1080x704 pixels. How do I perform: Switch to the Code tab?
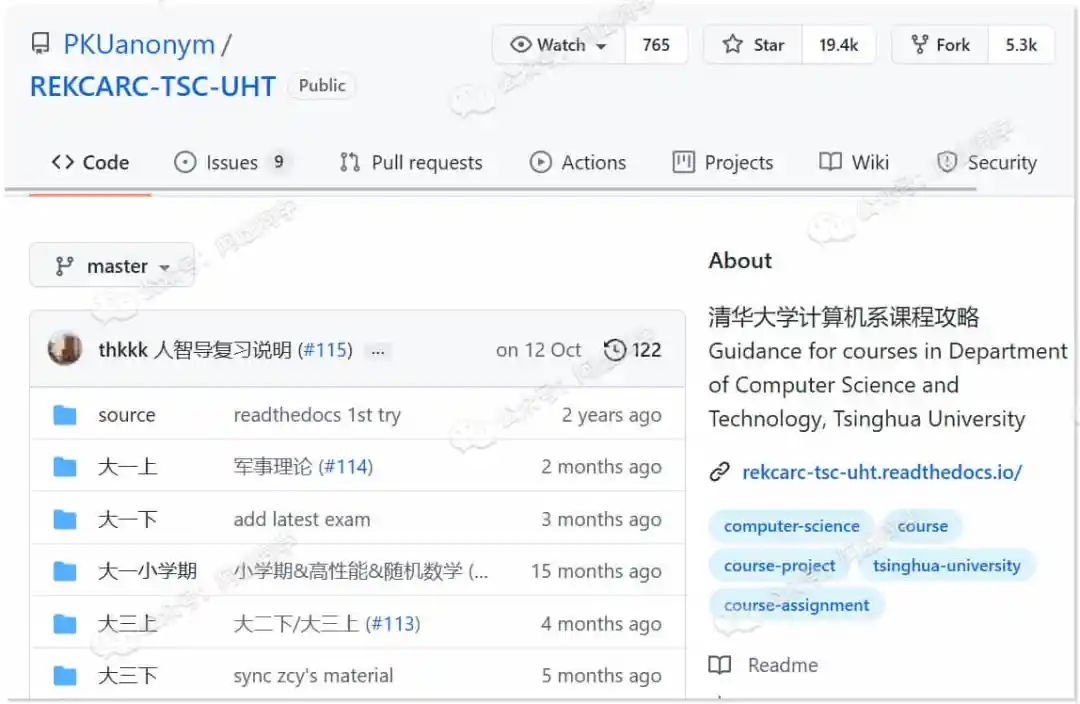coord(90,163)
